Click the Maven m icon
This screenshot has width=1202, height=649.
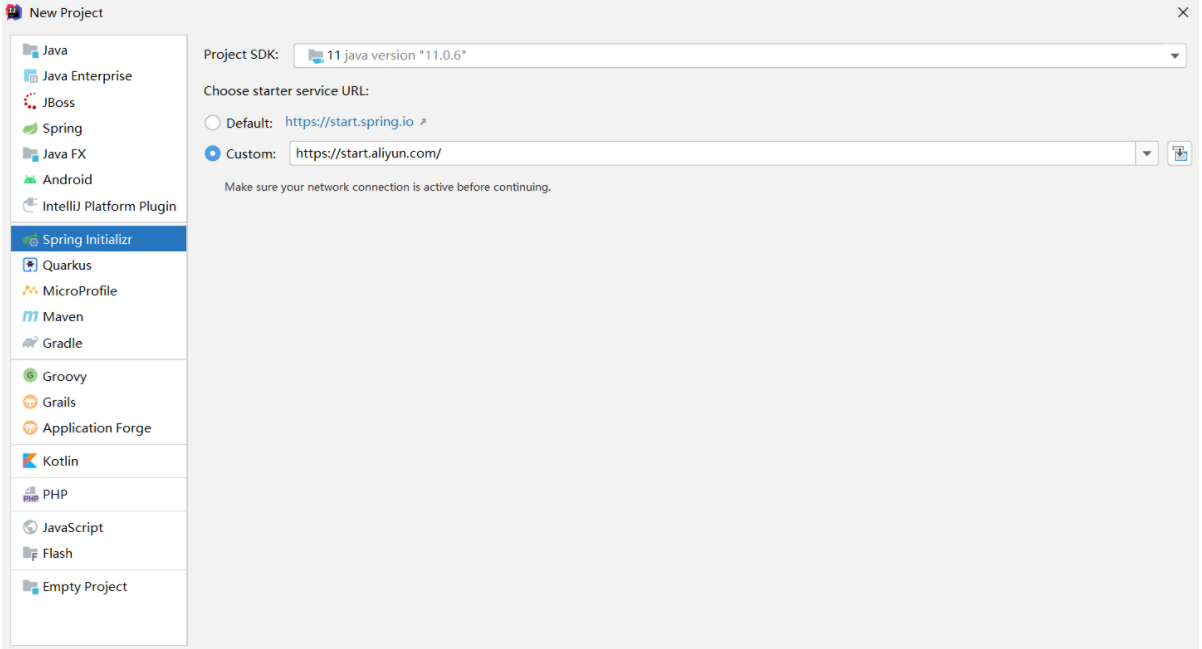click(x=30, y=317)
